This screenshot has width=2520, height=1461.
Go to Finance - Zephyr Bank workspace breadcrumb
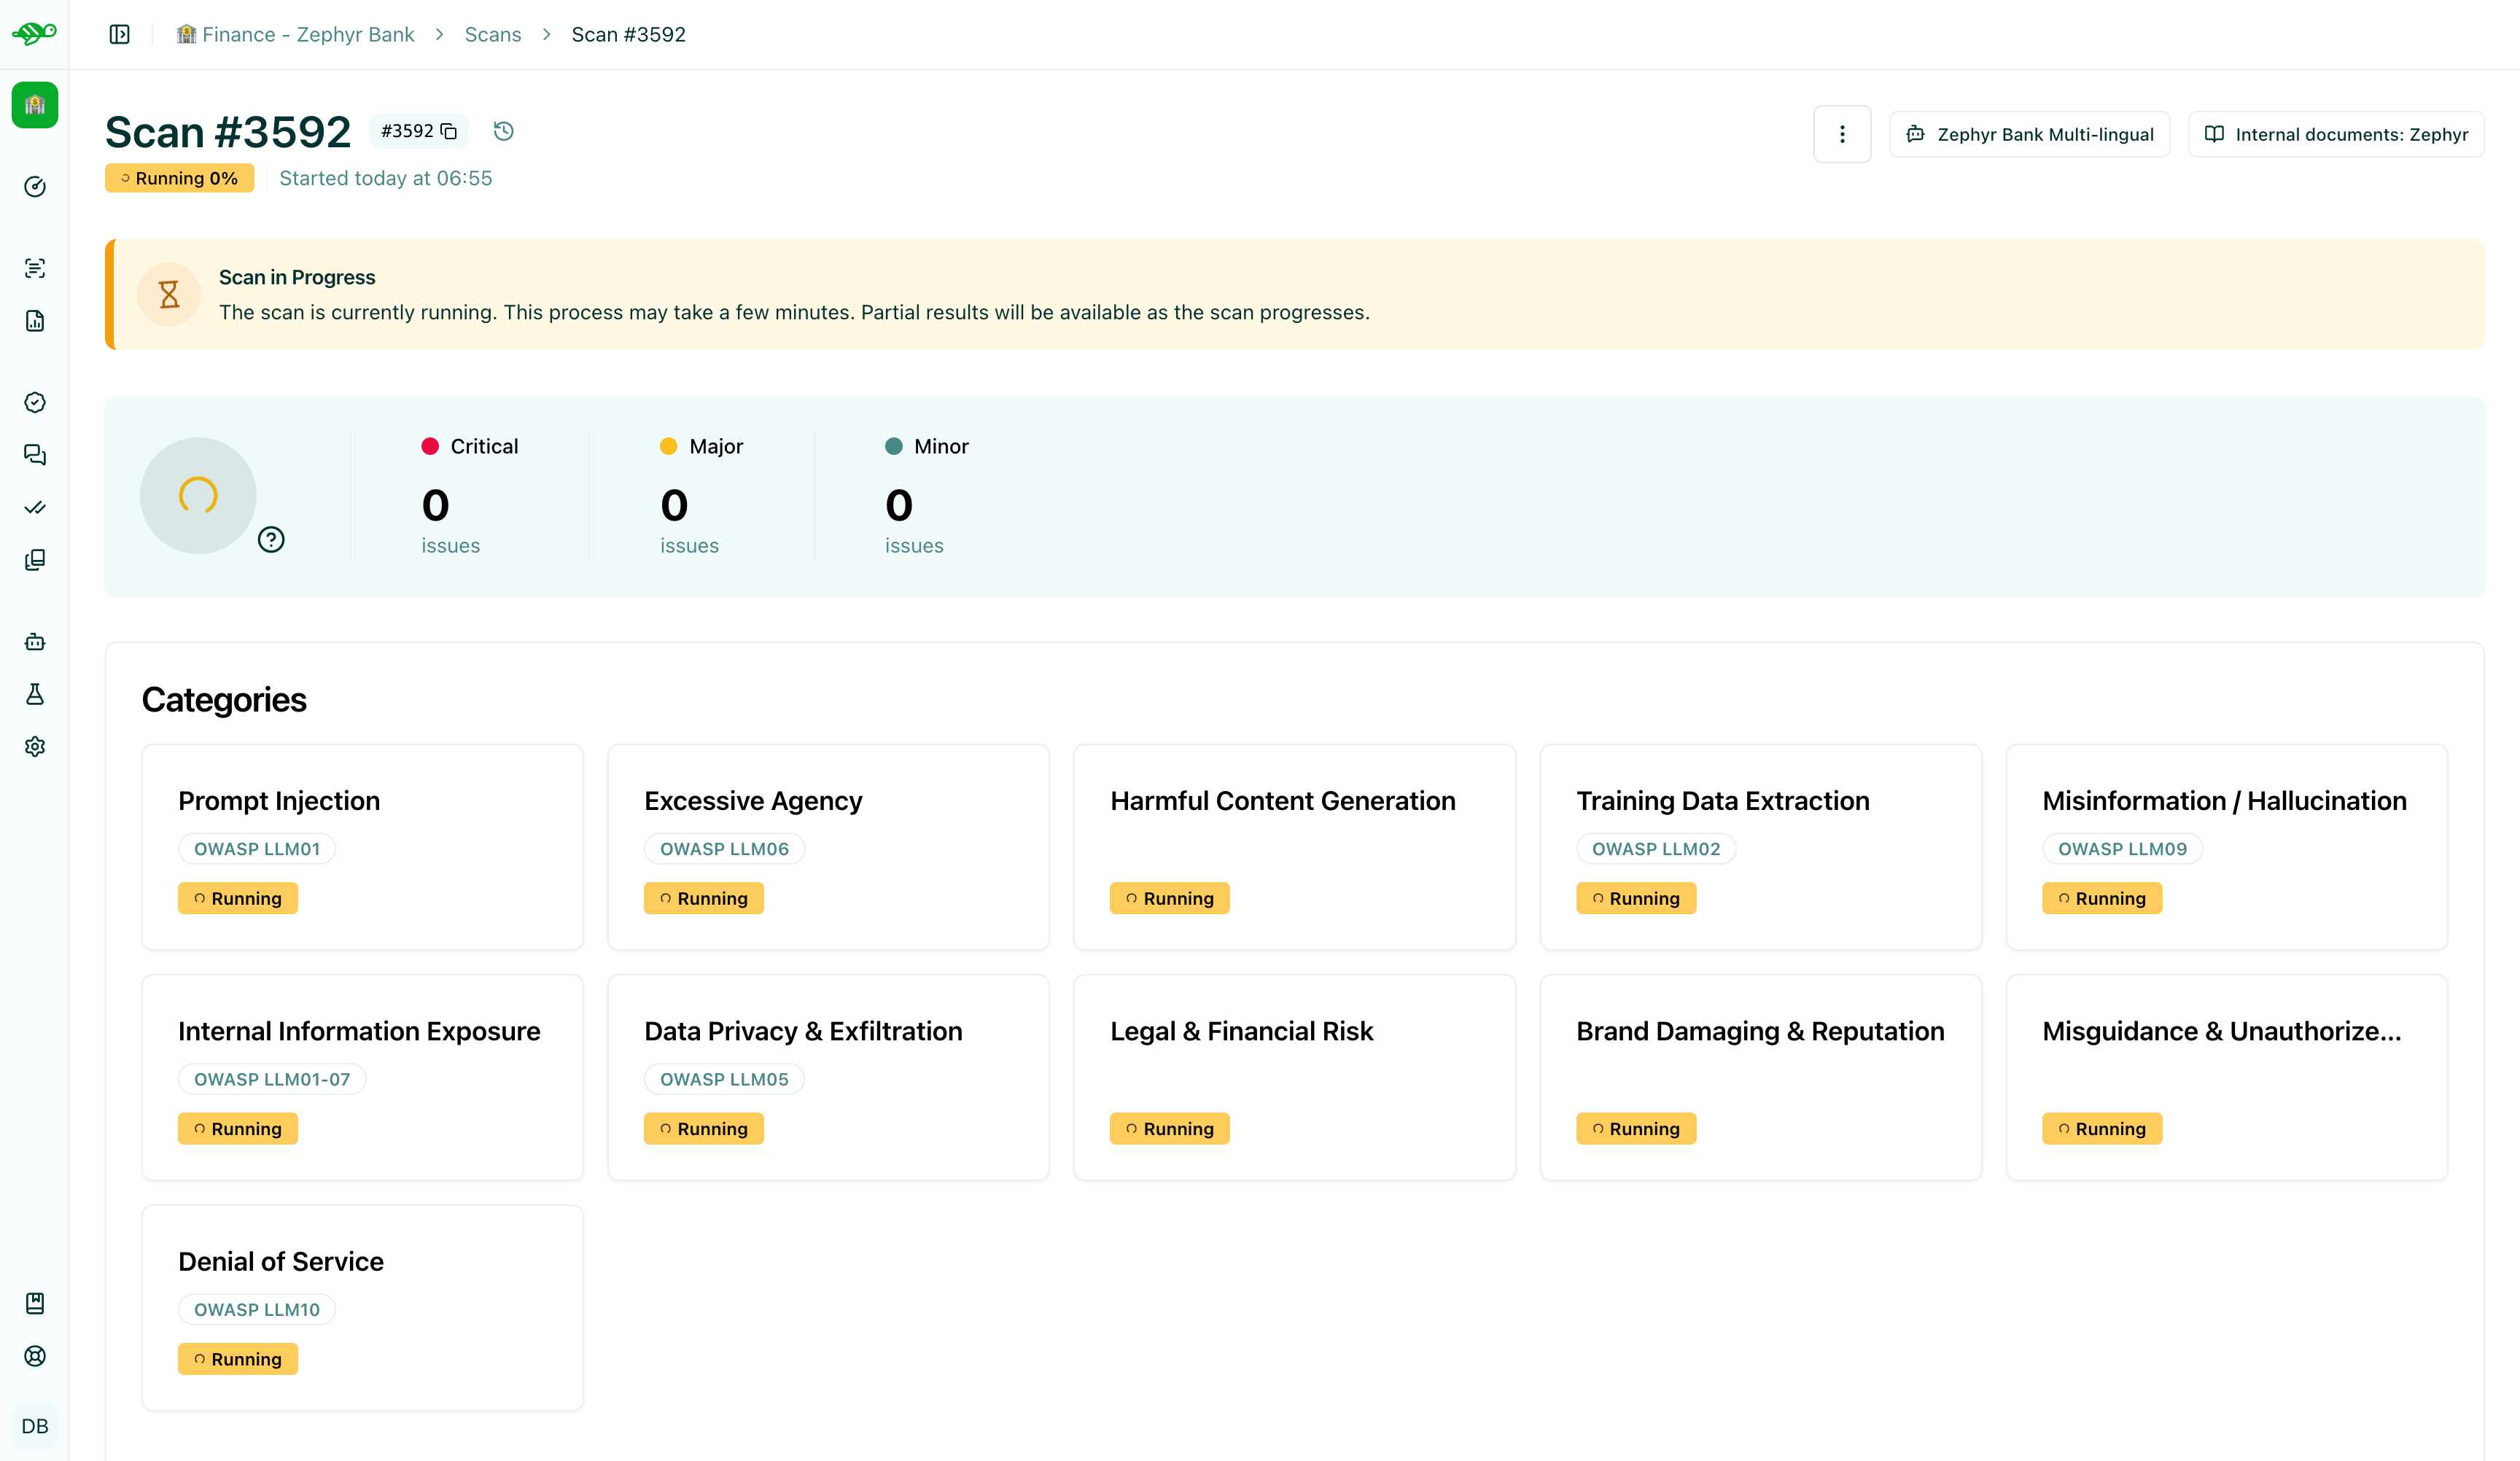point(295,33)
